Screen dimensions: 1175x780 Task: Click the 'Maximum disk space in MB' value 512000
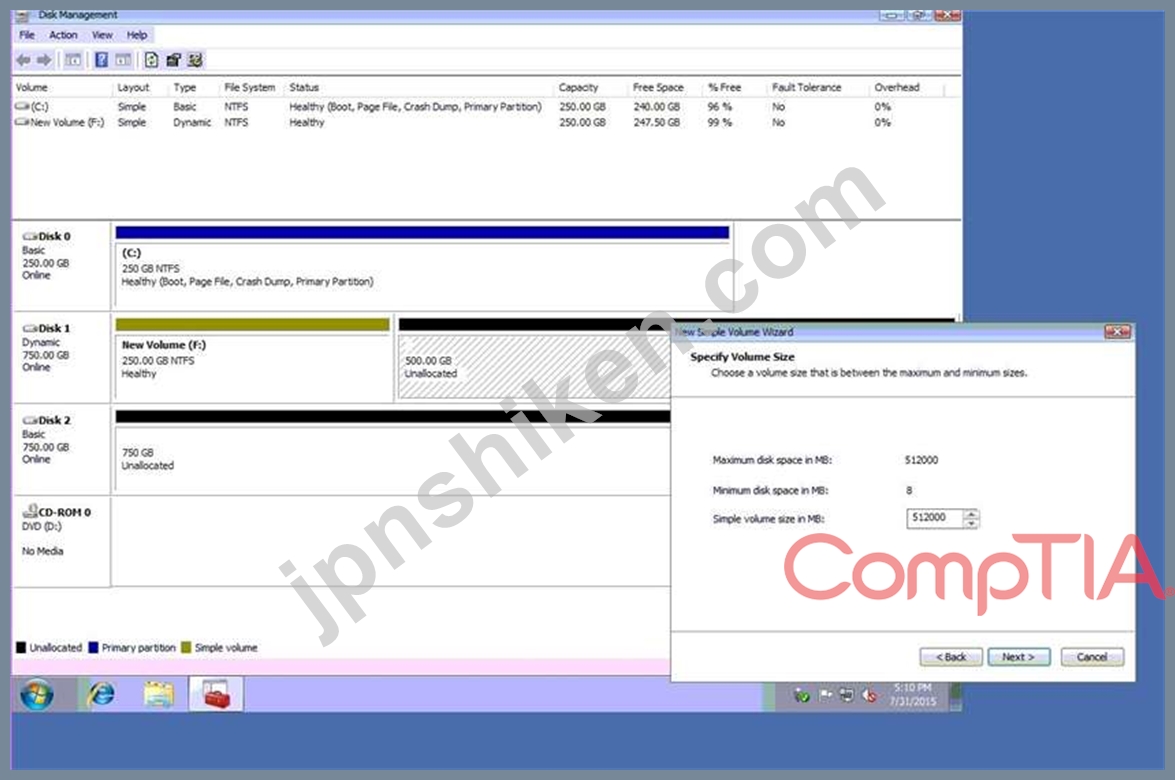coord(921,460)
